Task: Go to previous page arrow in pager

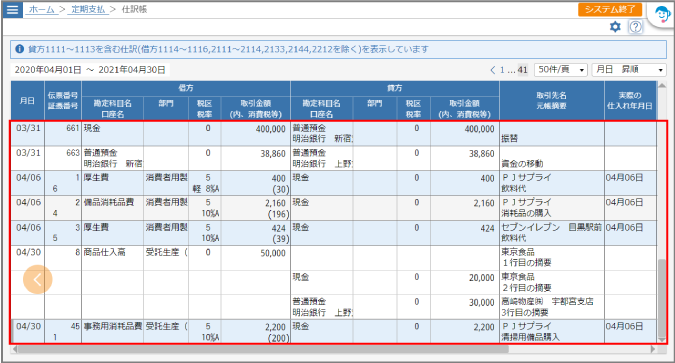Action: tap(493, 70)
